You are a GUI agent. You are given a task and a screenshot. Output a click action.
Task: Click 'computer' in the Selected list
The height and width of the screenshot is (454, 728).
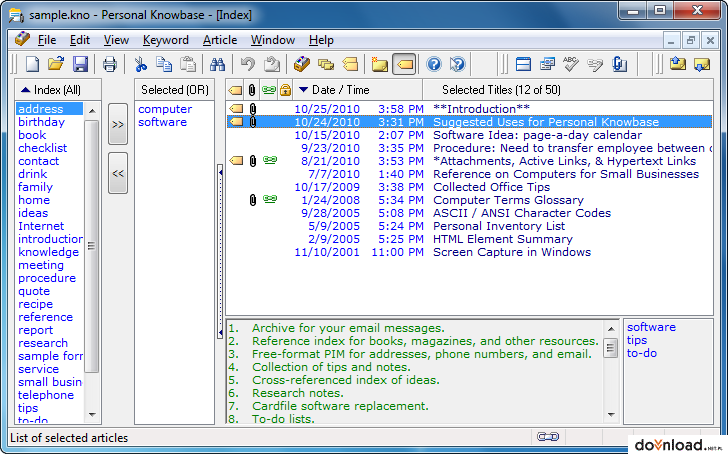(165, 109)
